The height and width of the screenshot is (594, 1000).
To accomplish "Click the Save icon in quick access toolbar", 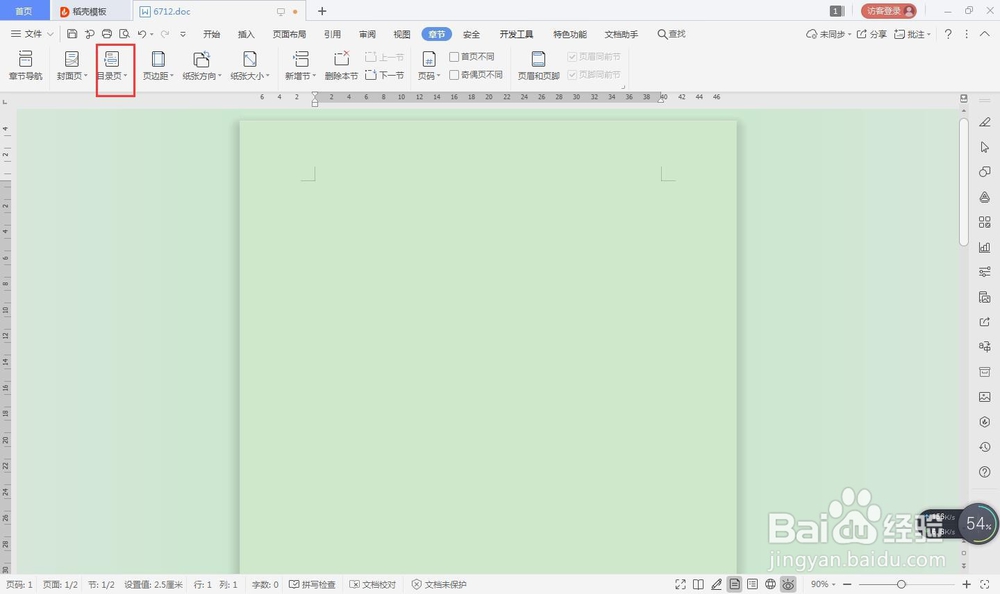I will (71, 33).
